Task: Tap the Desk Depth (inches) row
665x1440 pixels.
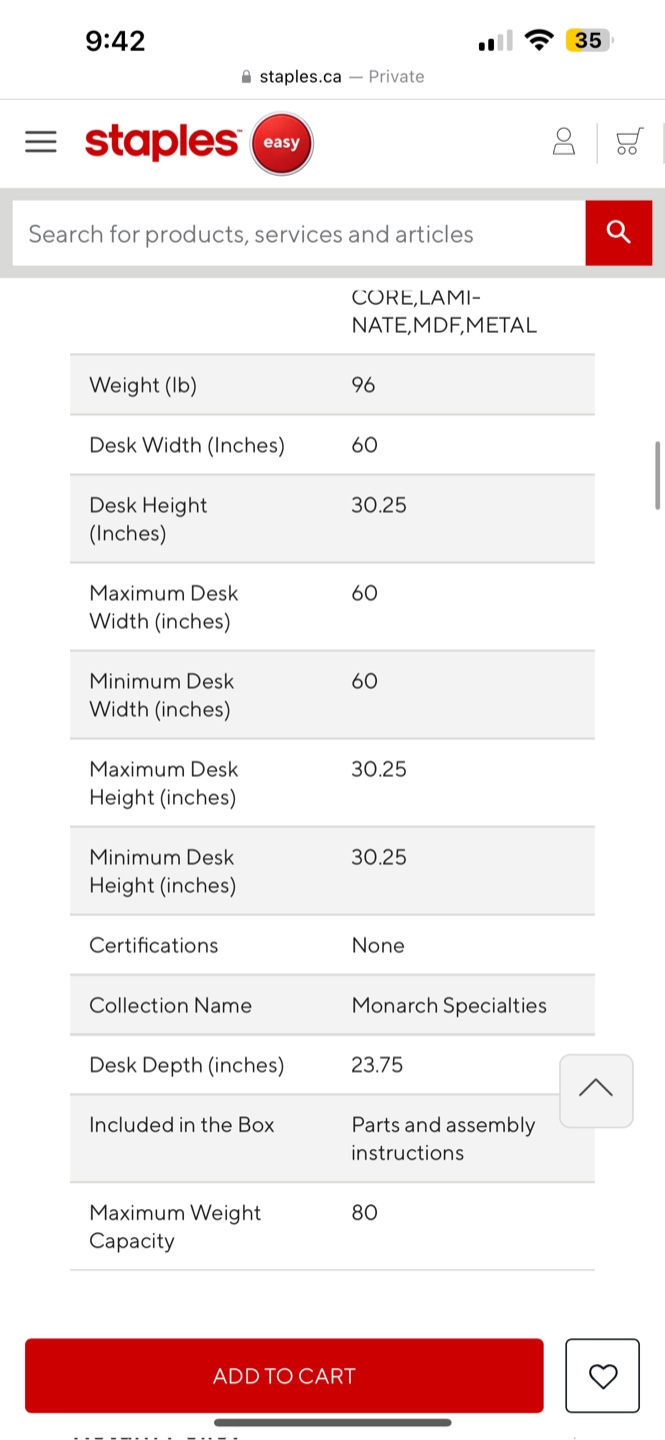Action: point(332,1065)
